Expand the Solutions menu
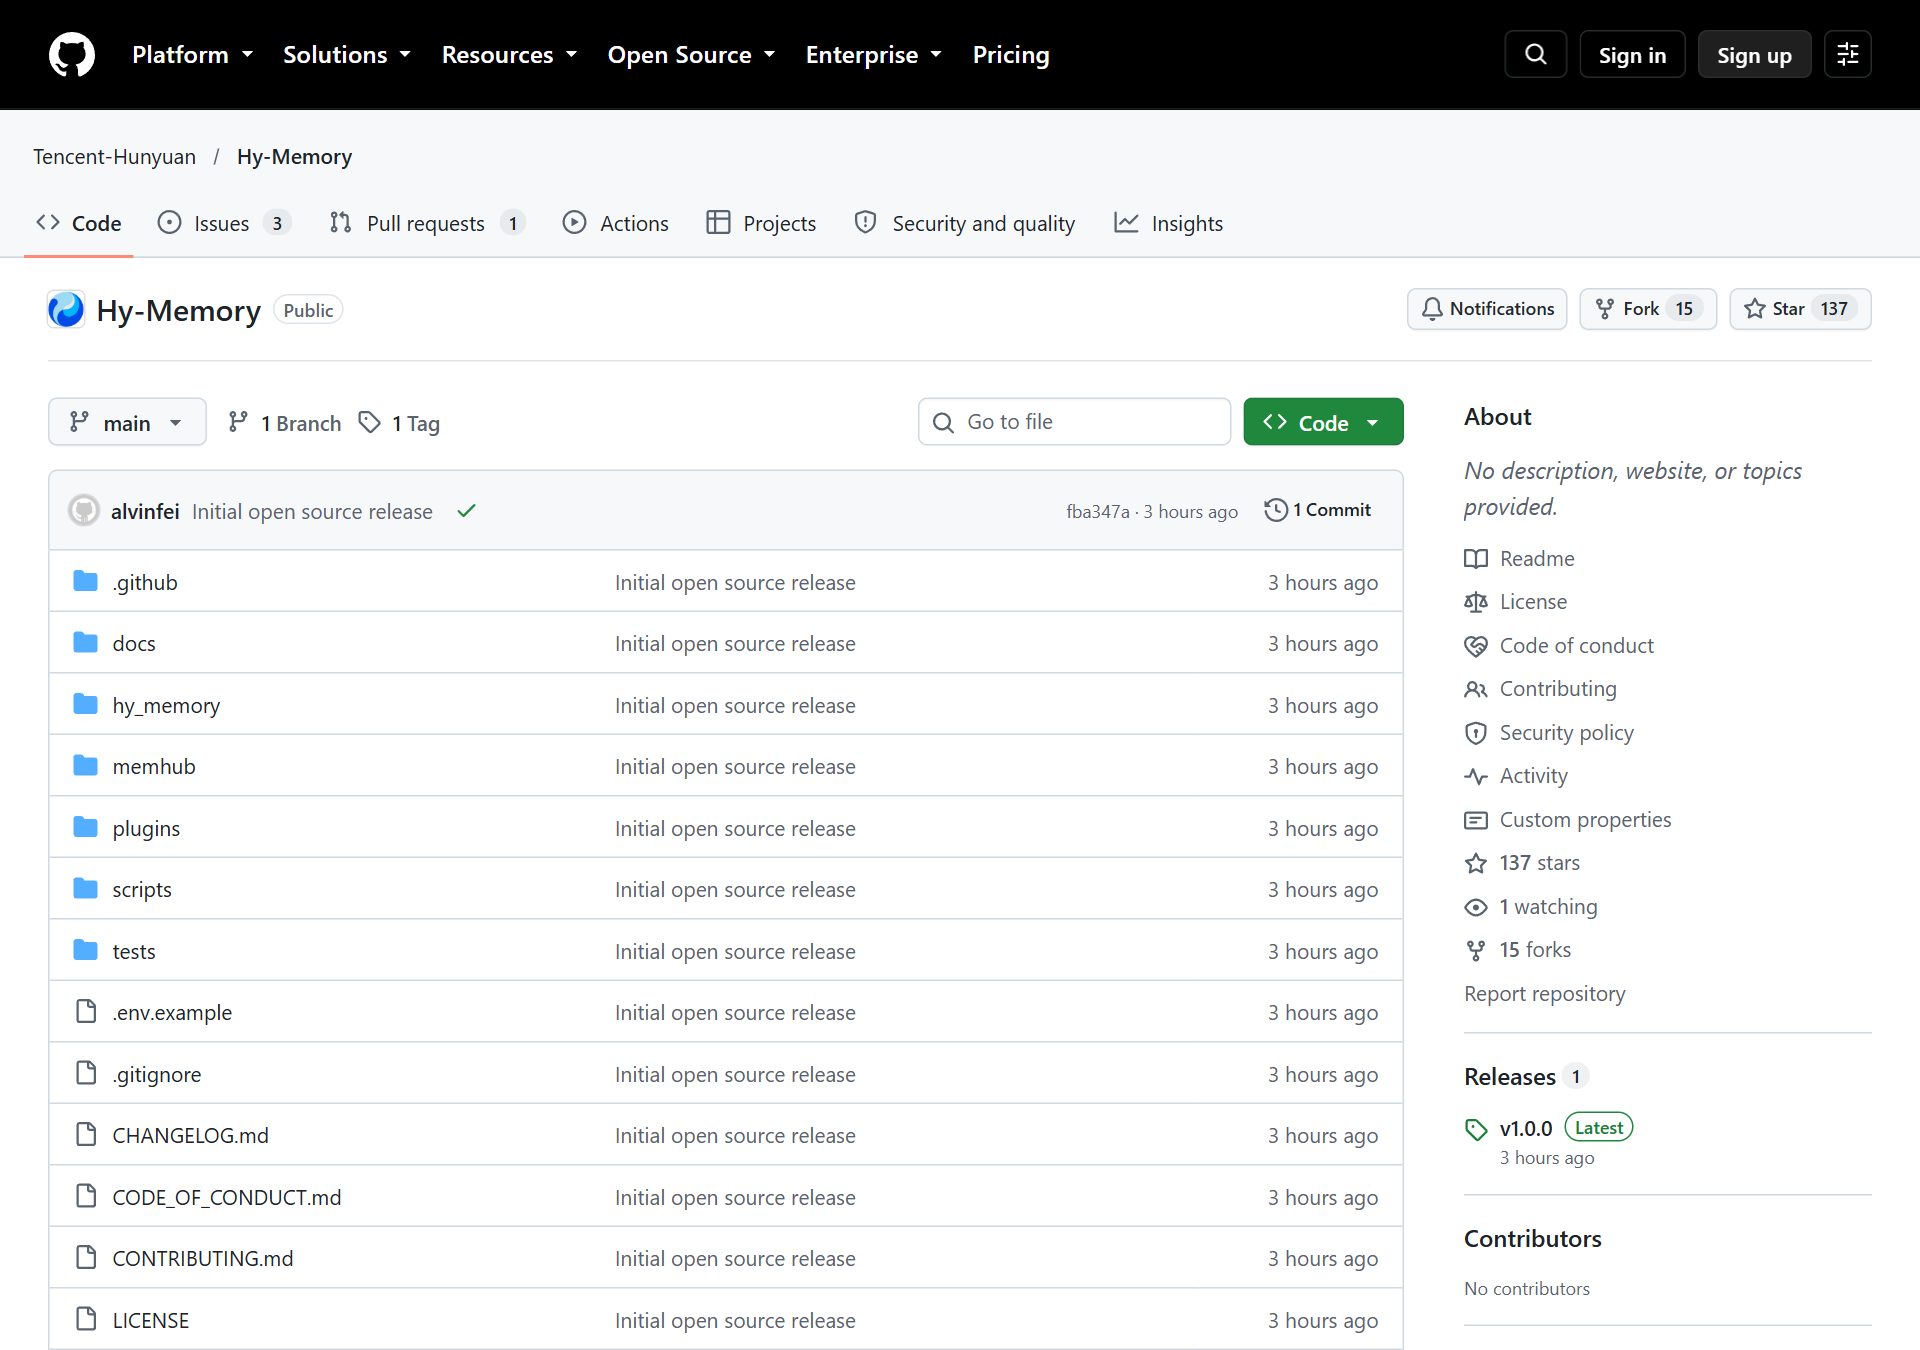 click(x=347, y=55)
